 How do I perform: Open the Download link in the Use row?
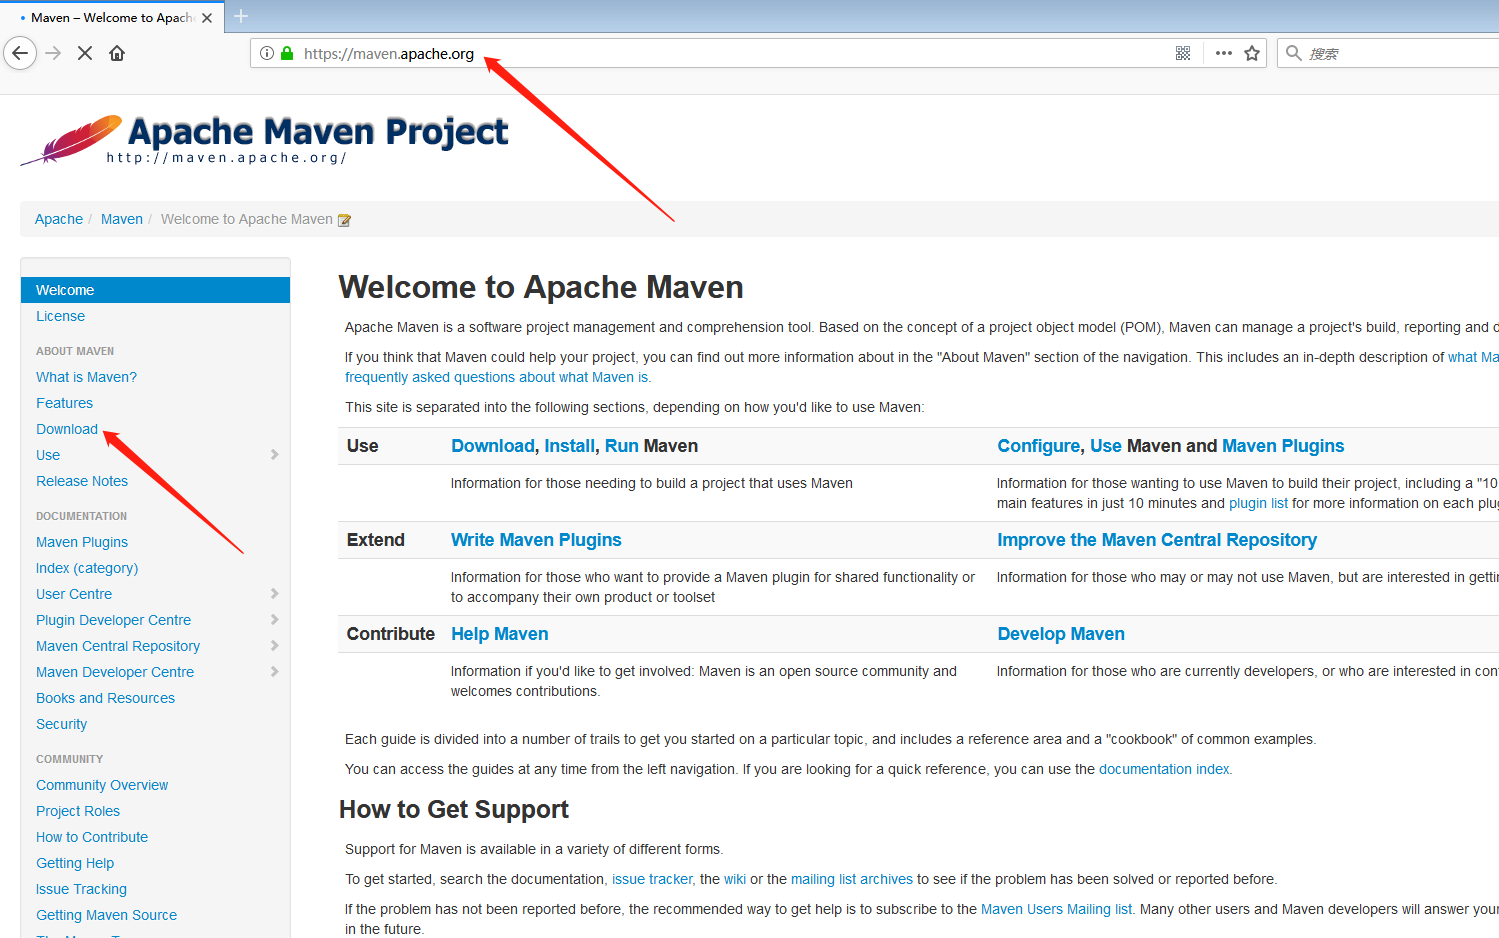pos(493,446)
